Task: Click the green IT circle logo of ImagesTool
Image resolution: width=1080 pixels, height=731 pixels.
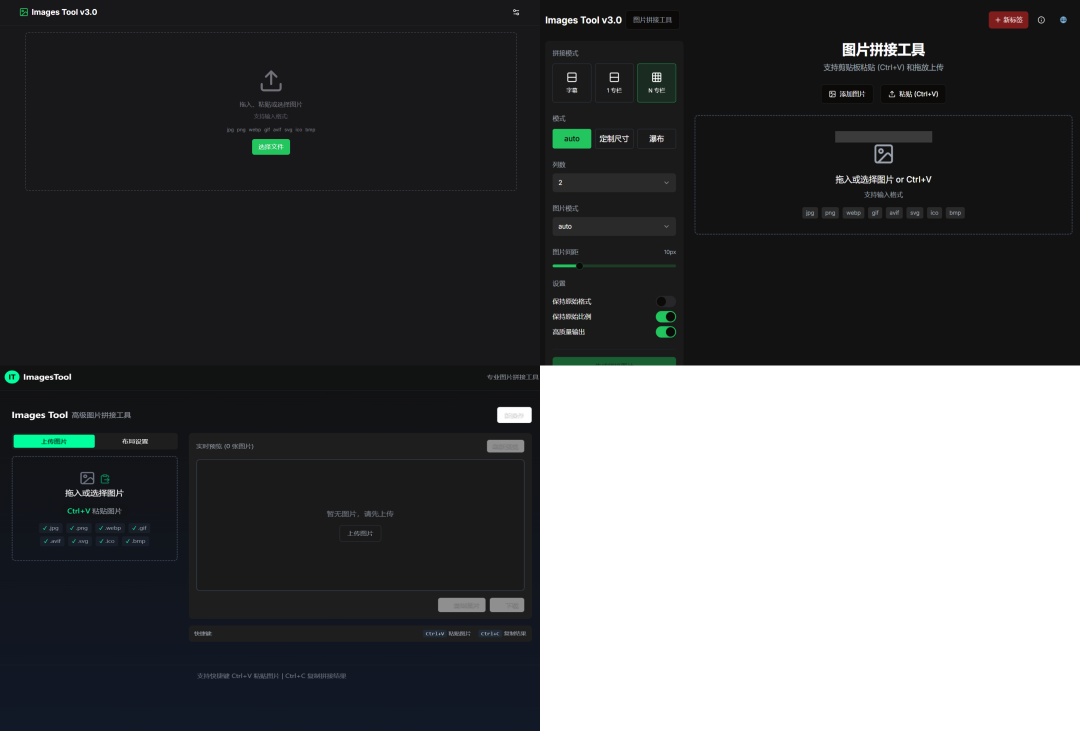Action: click(12, 377)
